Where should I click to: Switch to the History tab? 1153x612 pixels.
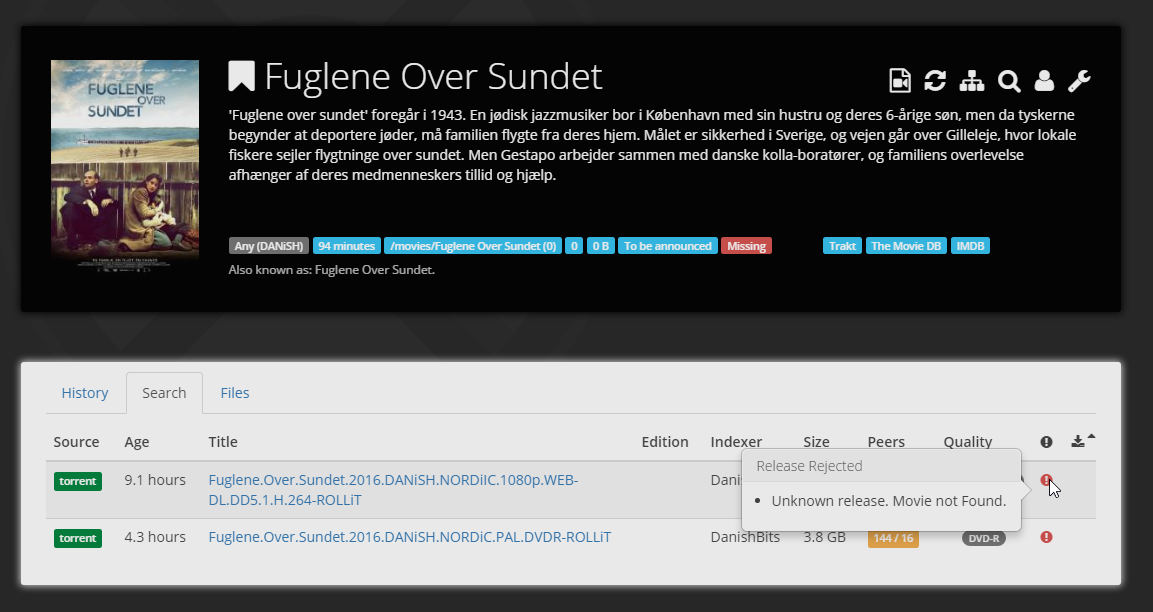tap(85, 393)
